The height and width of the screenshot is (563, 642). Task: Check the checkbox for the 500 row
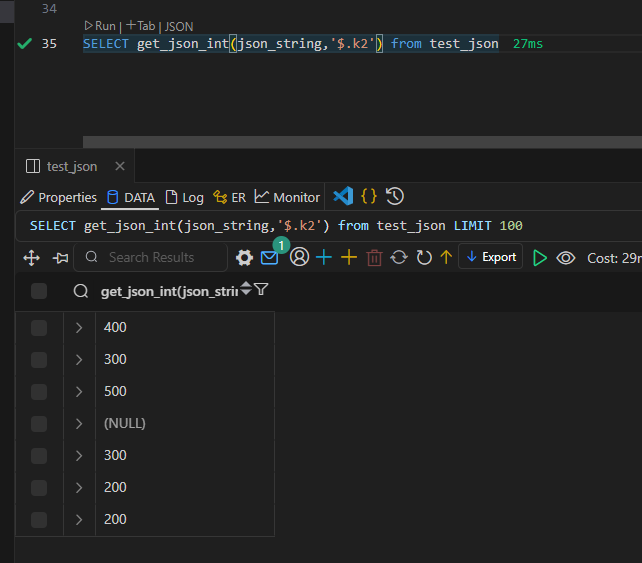(x=39, y=392)
